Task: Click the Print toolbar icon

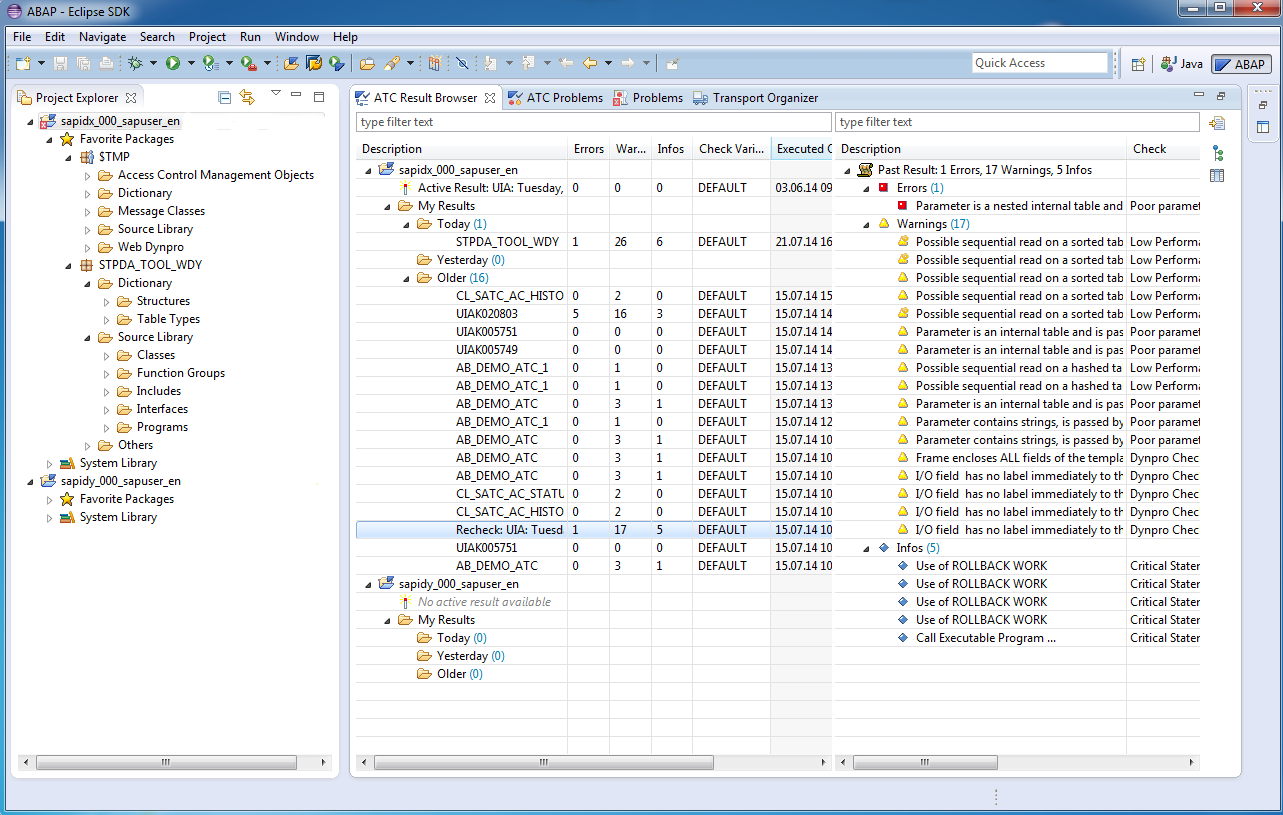Action: 106,63
